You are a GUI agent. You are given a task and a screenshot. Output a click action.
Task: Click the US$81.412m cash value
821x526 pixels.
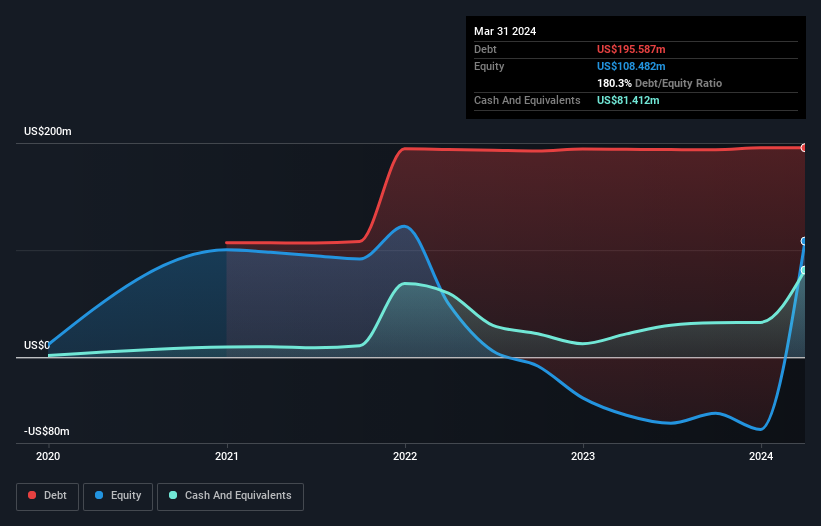628,100
